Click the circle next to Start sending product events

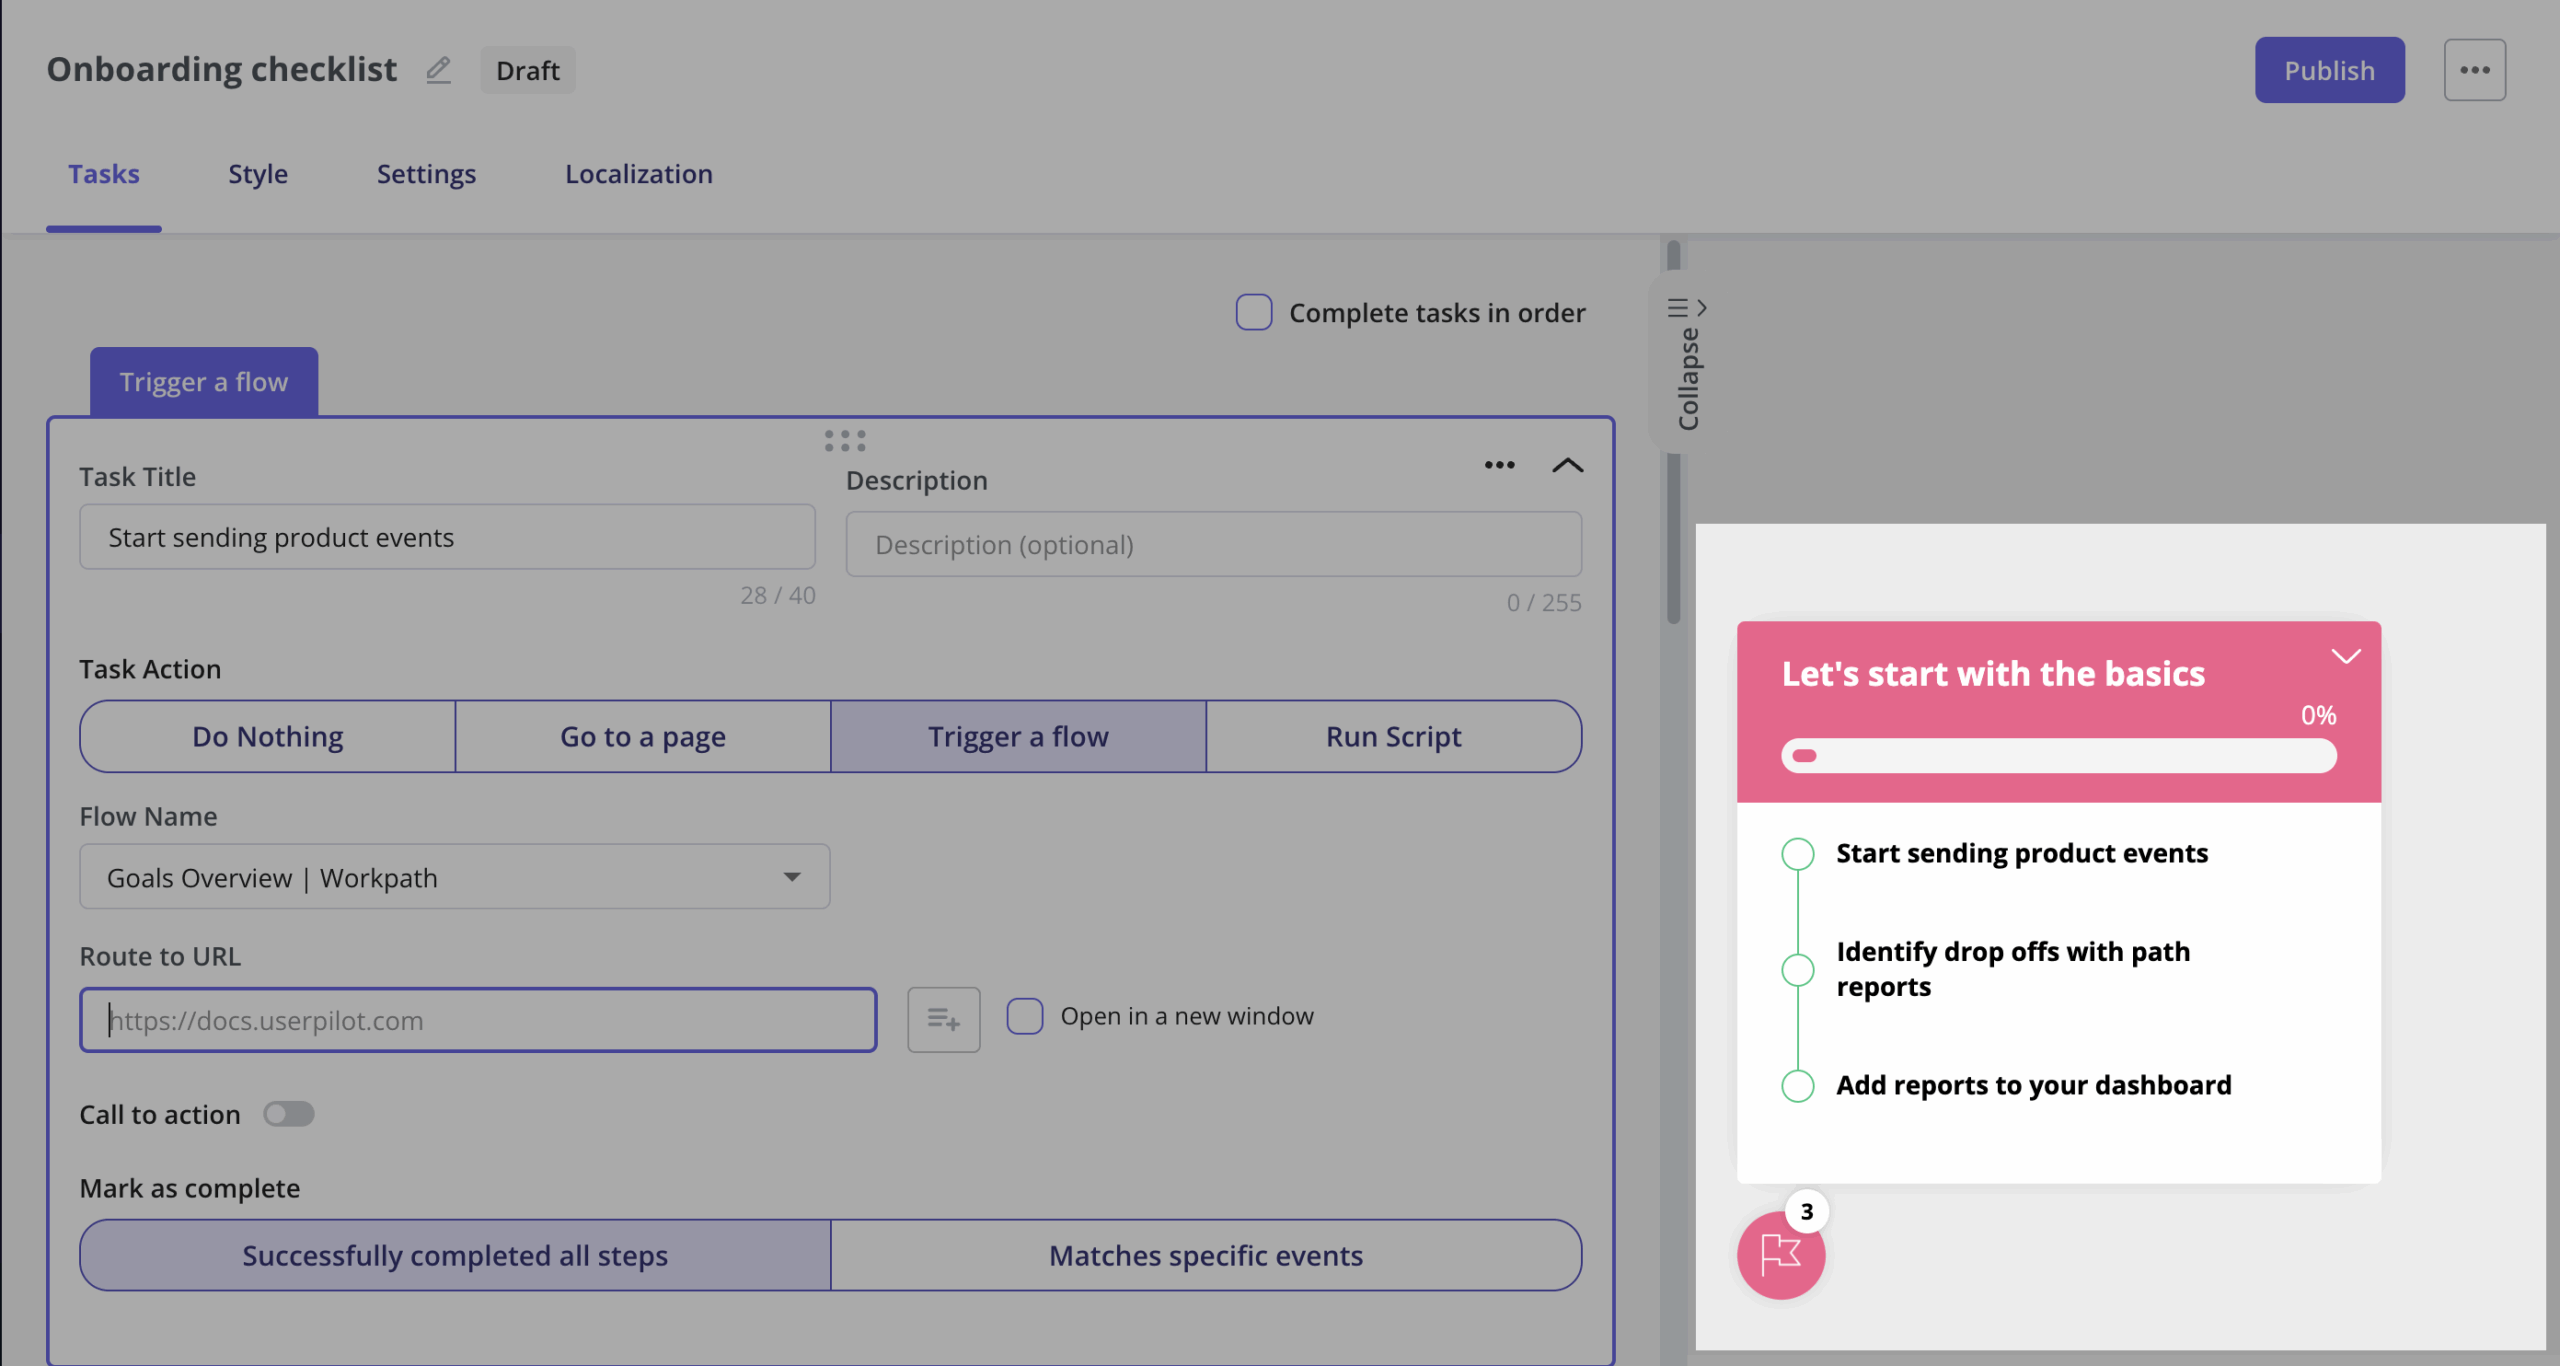pos(1797,854)
